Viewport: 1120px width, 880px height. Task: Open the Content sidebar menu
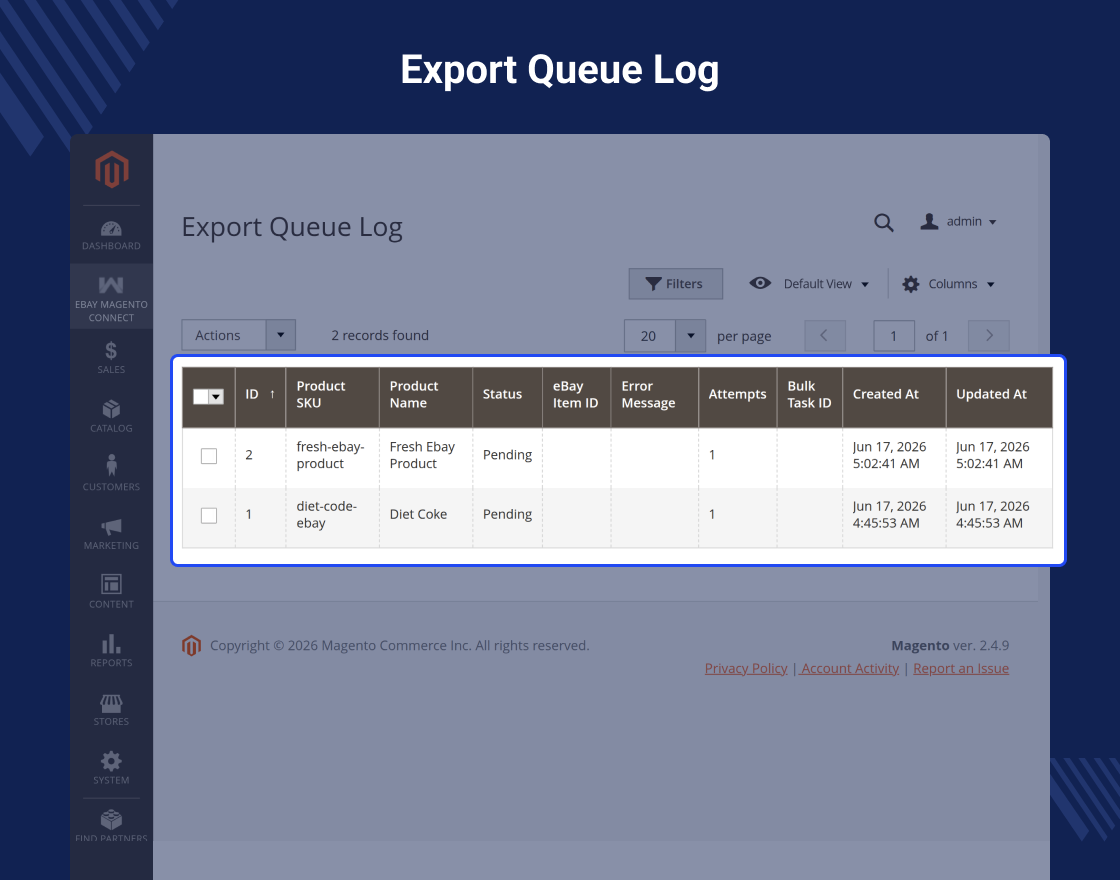click(x=111, y=592)
